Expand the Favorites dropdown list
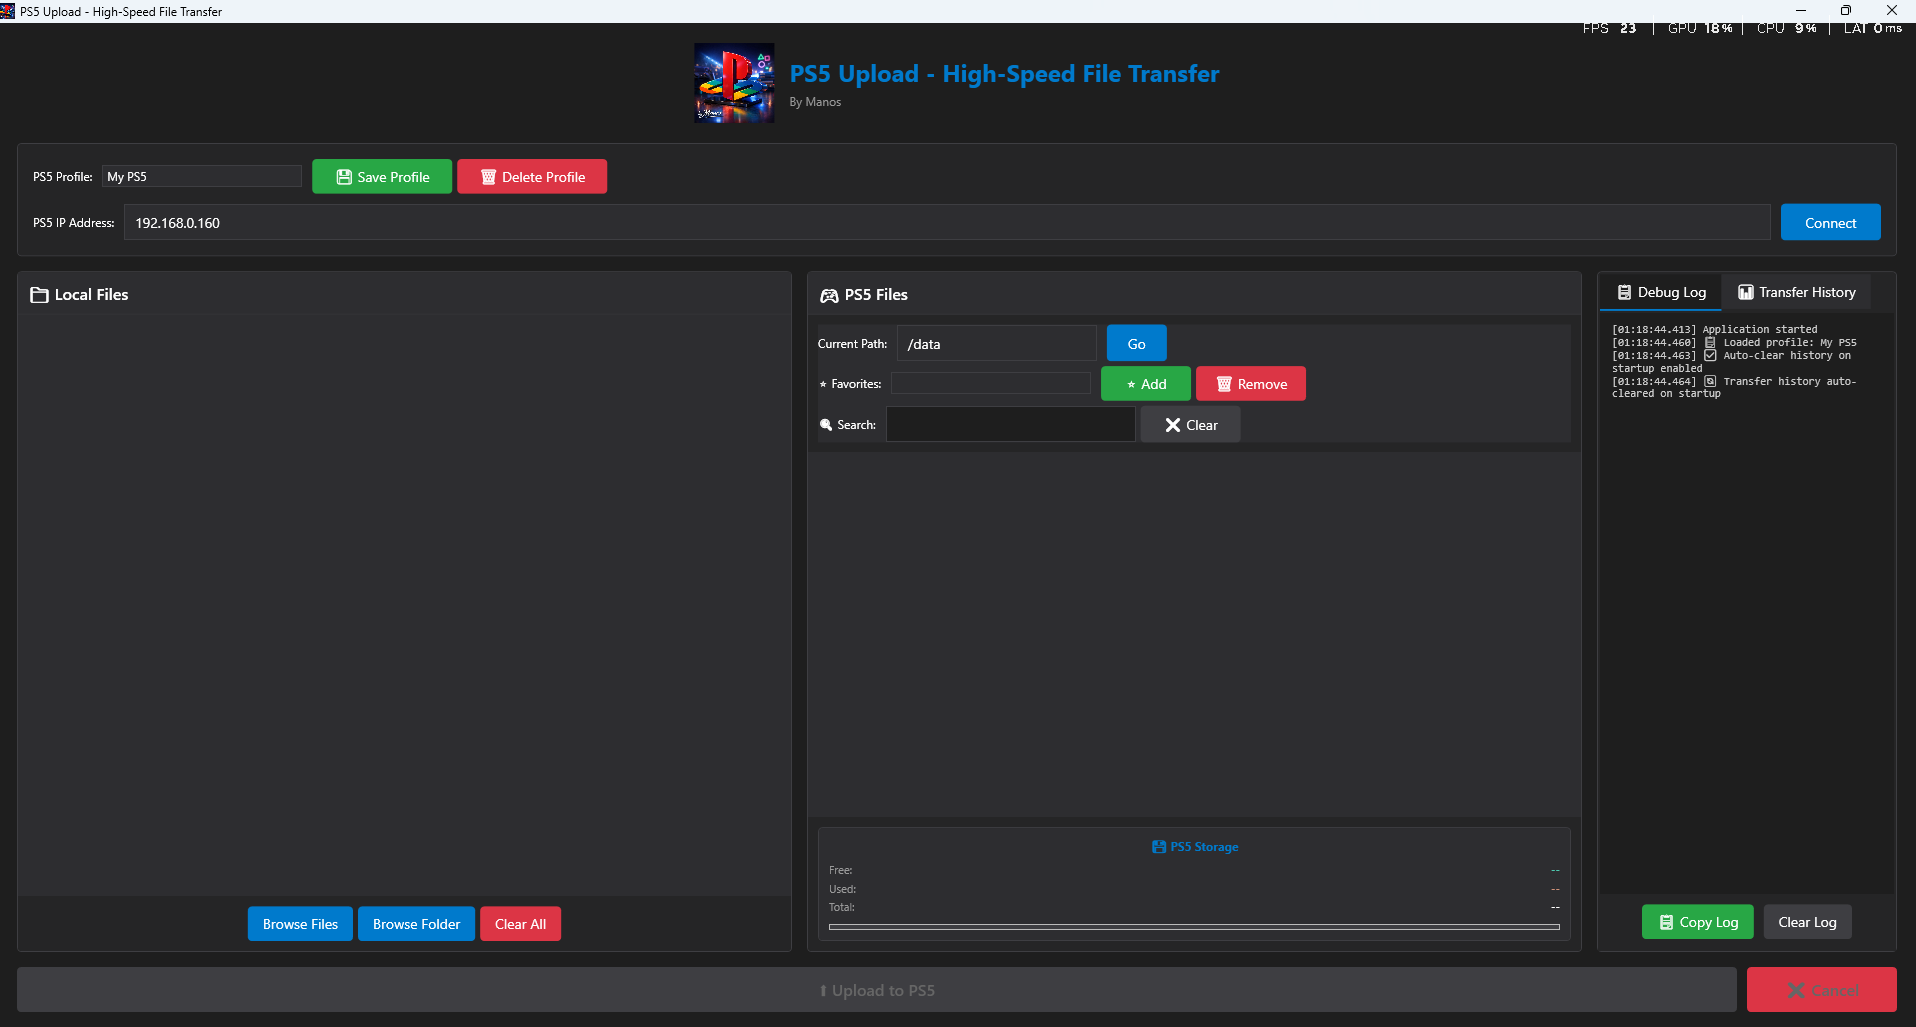 pos(990,384)
